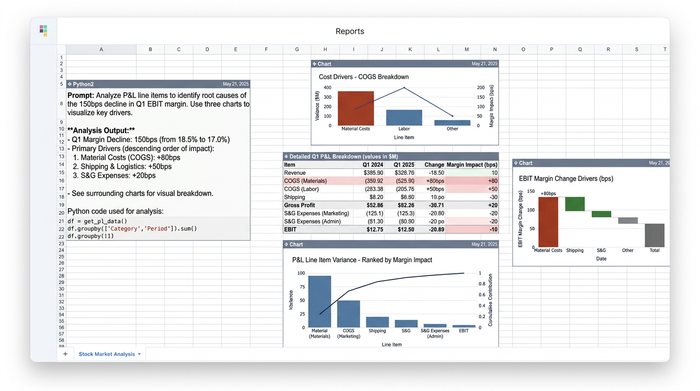Click the tallest bar in Variance Pareto chart
The image size is (700, 391).
(x=320, y=301)
